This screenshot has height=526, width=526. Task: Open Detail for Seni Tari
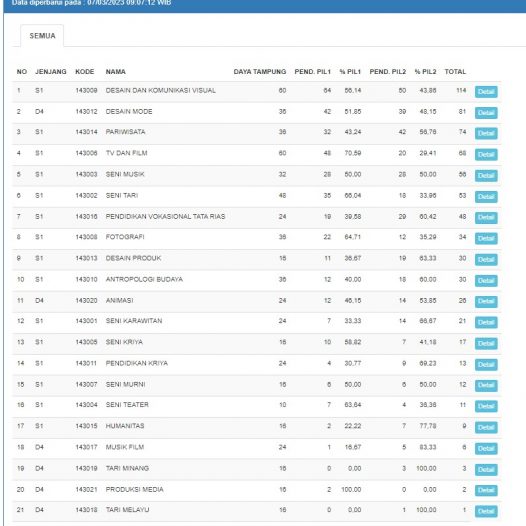tap(486, 197)
